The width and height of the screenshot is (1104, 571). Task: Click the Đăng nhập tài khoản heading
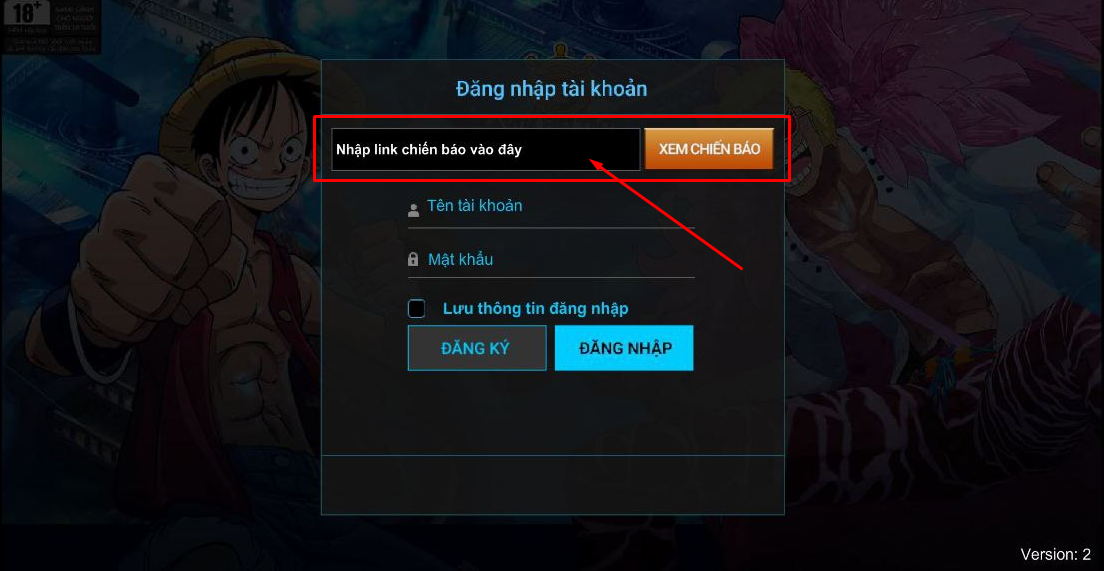click(x=551, y=89)
